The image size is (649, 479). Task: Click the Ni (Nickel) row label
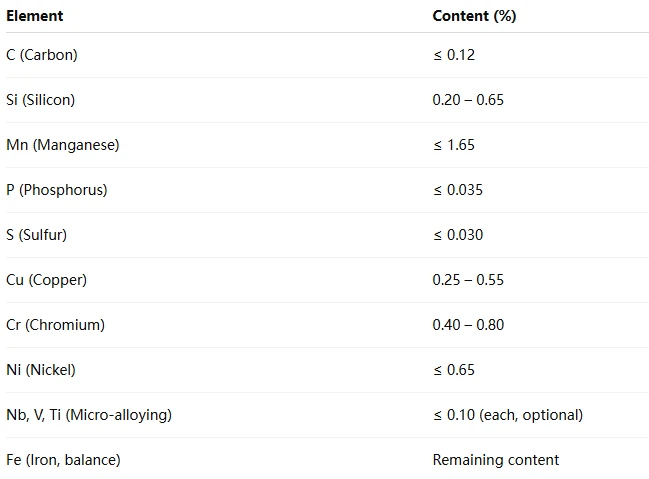(x=41, y=370)
